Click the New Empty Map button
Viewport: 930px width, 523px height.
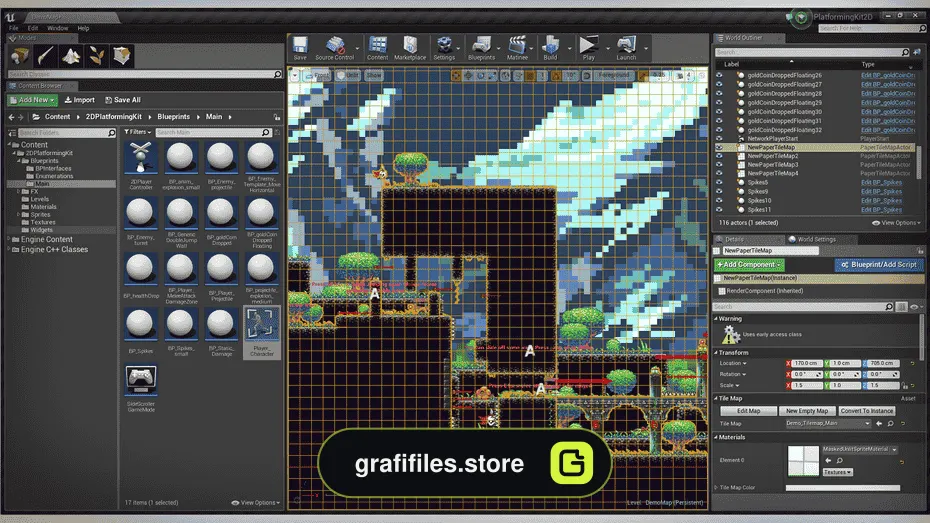tap(807, 411)
